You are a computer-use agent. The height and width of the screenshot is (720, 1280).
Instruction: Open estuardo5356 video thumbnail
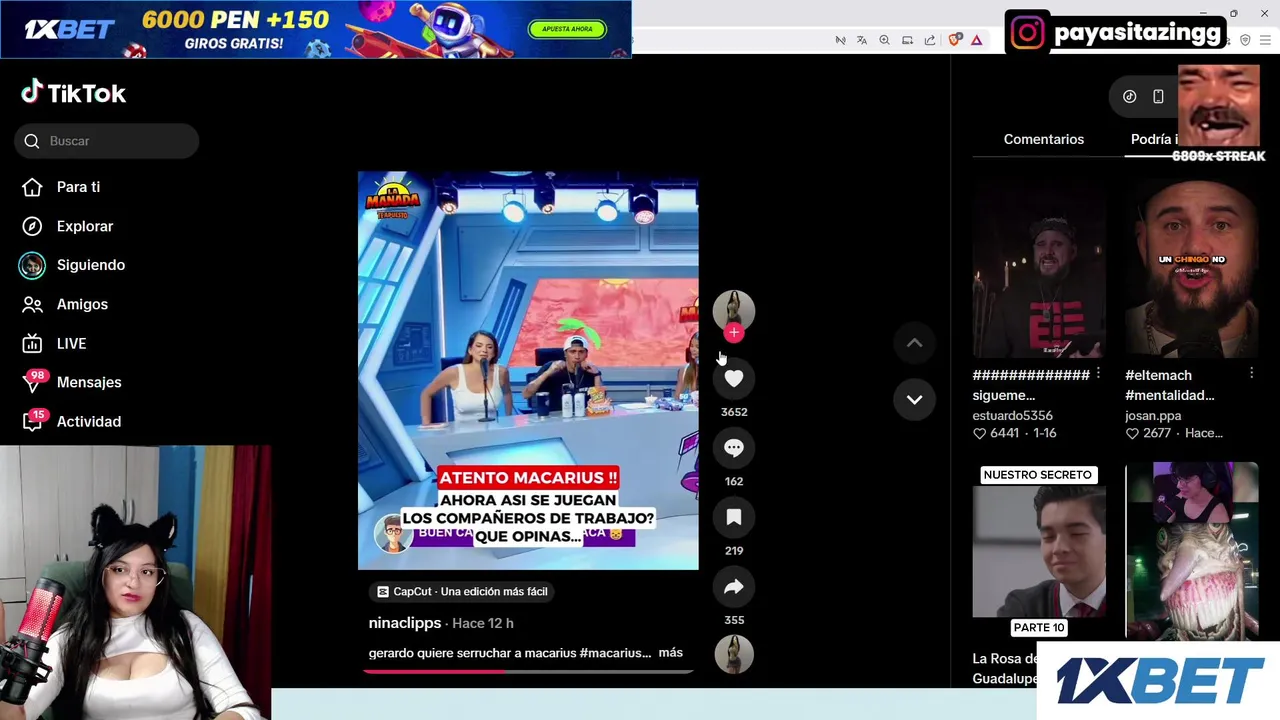pos(1039,268)
